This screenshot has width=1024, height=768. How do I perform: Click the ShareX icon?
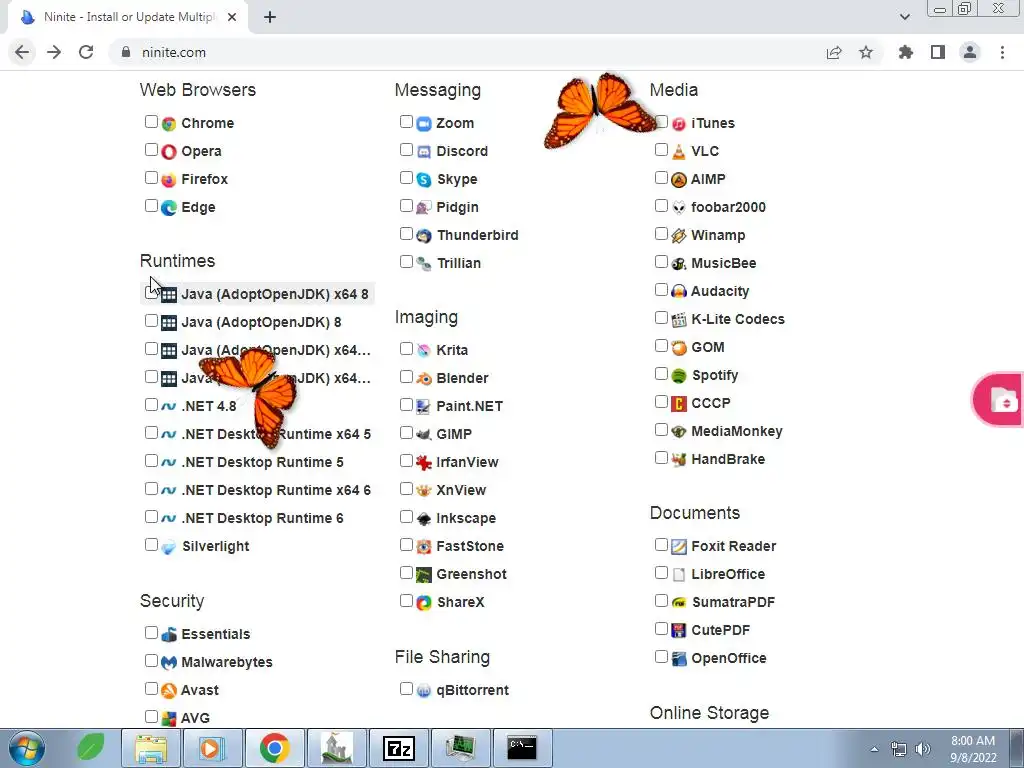click(x=424, y=602)
